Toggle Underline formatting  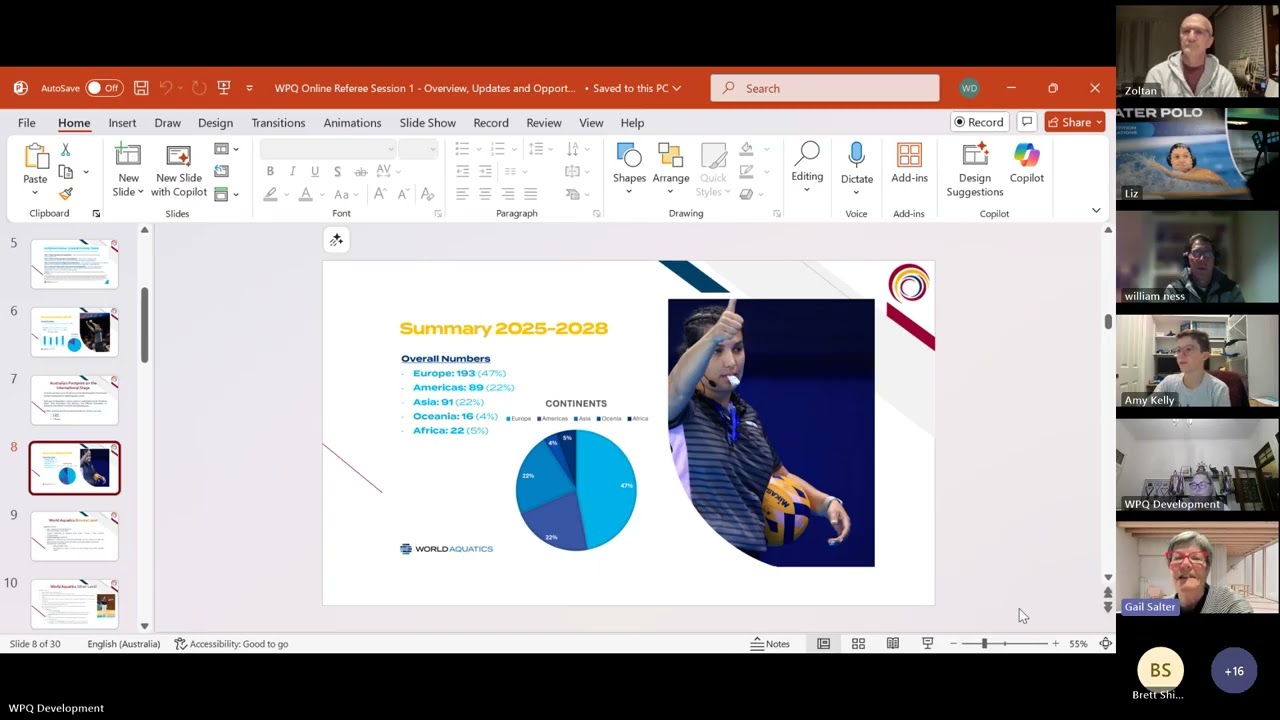click(315, 171)
